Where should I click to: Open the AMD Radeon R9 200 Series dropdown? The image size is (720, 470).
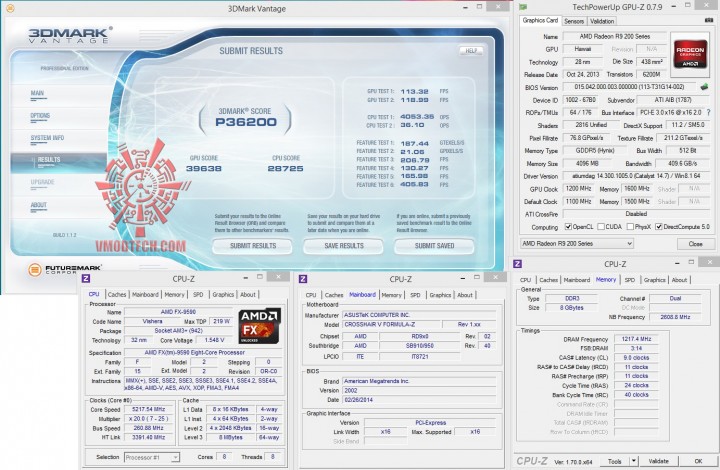pos(577,244)
